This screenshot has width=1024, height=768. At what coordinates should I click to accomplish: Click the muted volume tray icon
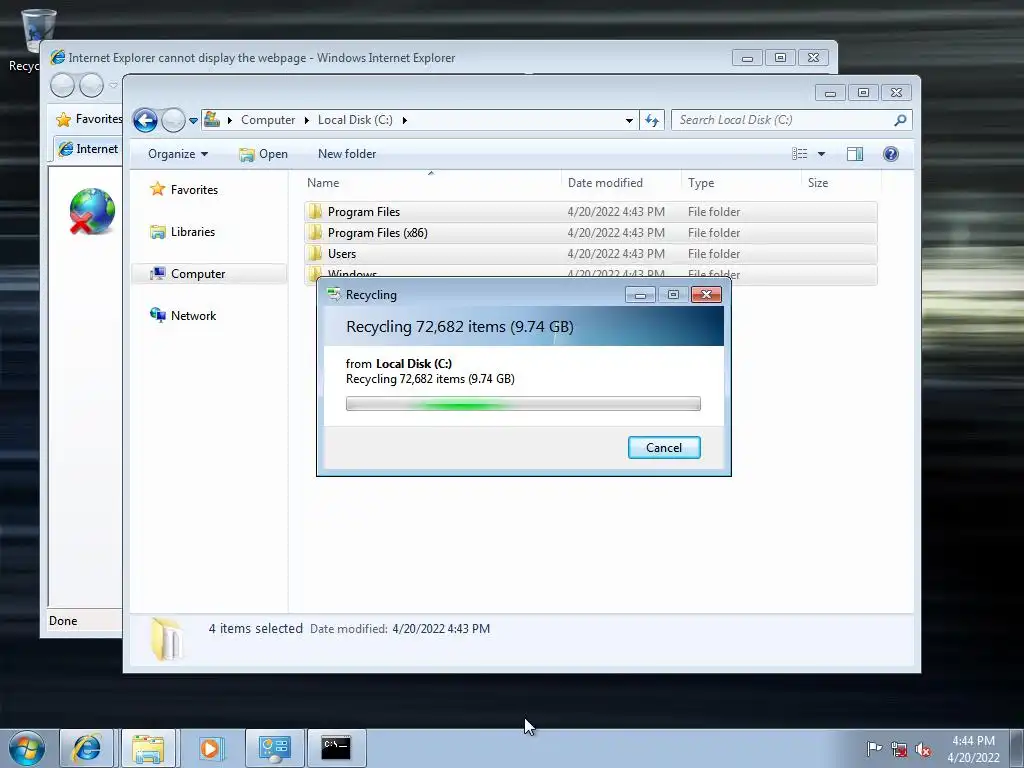point(923,749)
